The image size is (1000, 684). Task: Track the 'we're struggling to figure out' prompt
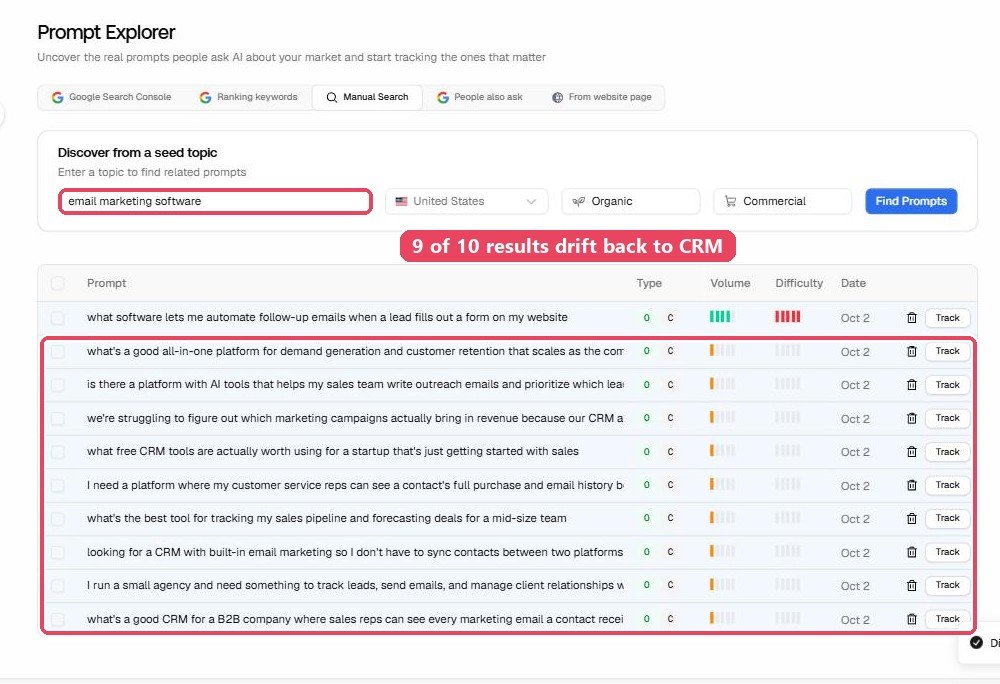tap(947, 418)
